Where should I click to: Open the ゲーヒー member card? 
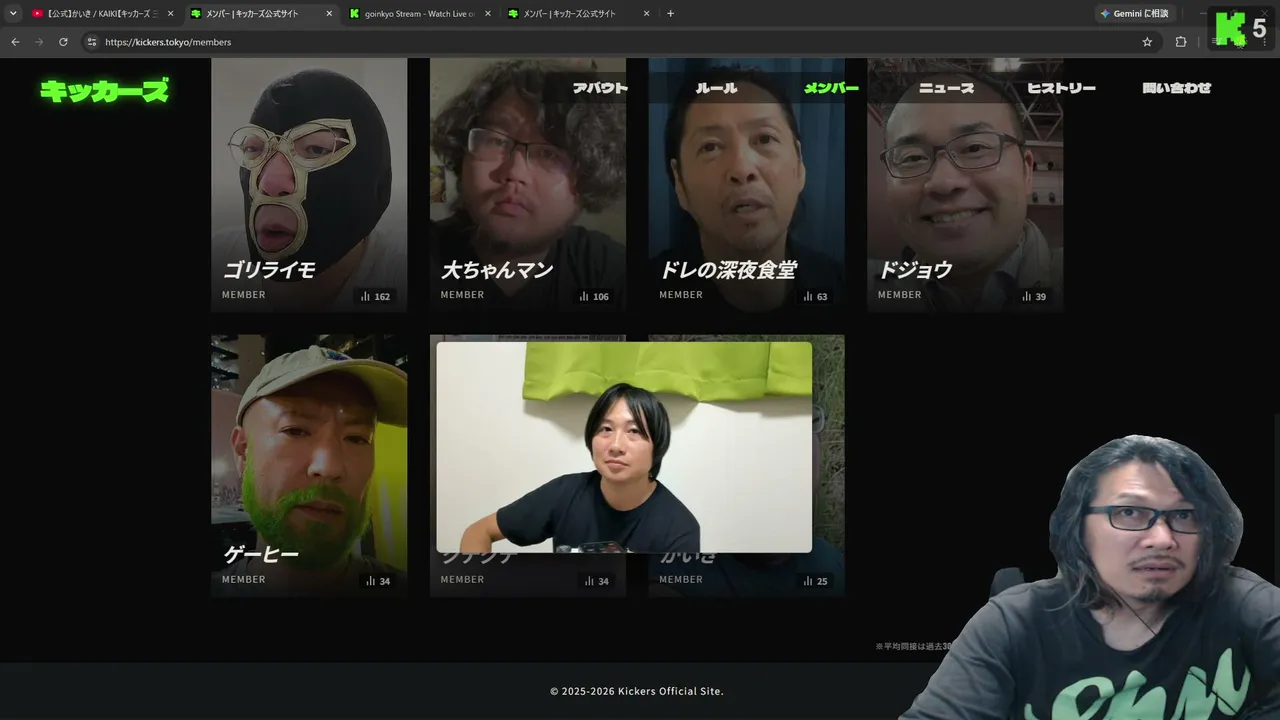[309, 466]
